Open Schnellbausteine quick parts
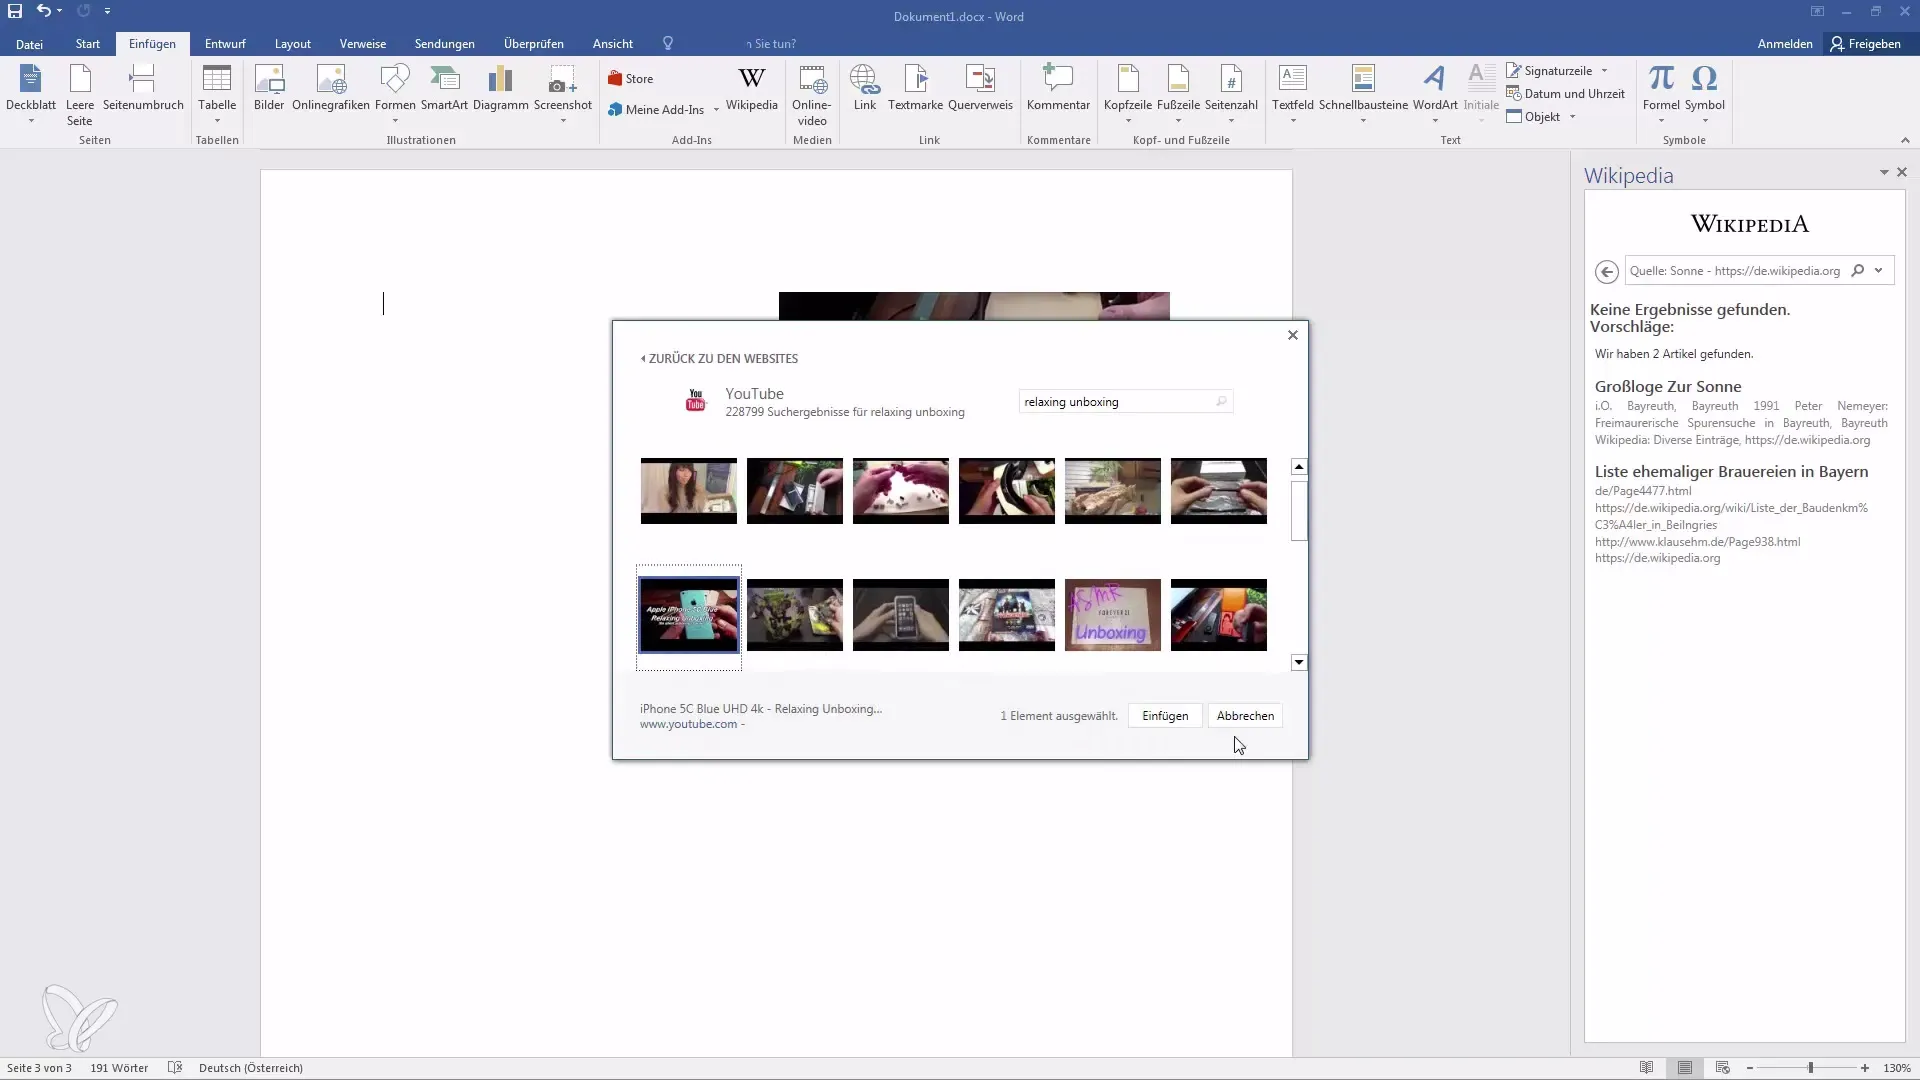The height and width of the screenshot is (1080, 1920). point(1363,95)
